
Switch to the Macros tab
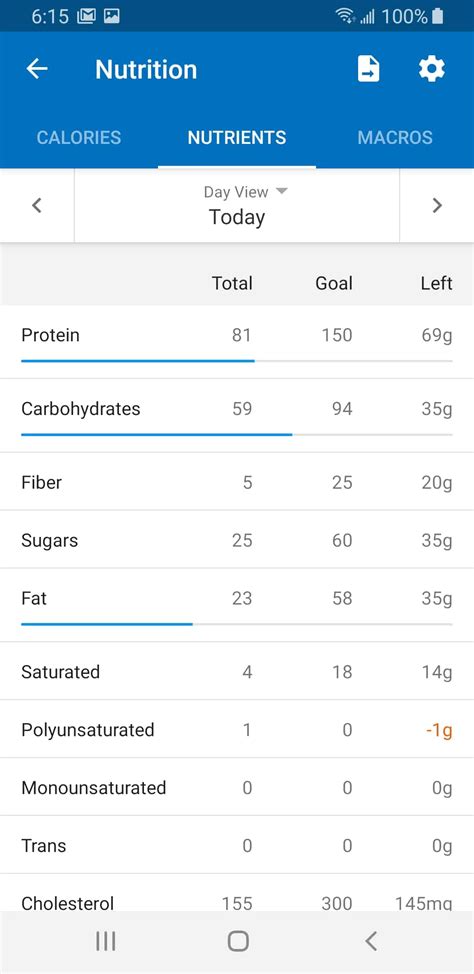coord(395,137)
